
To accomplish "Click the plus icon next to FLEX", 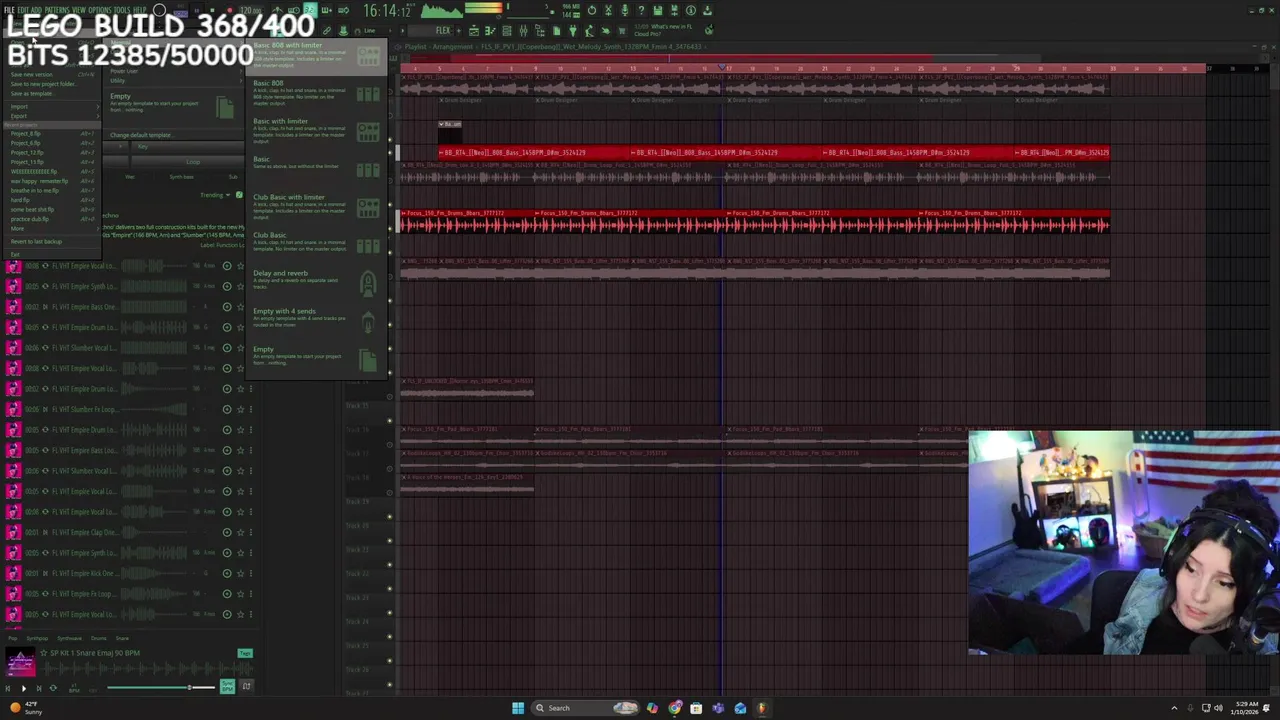I will coord(458,30).
